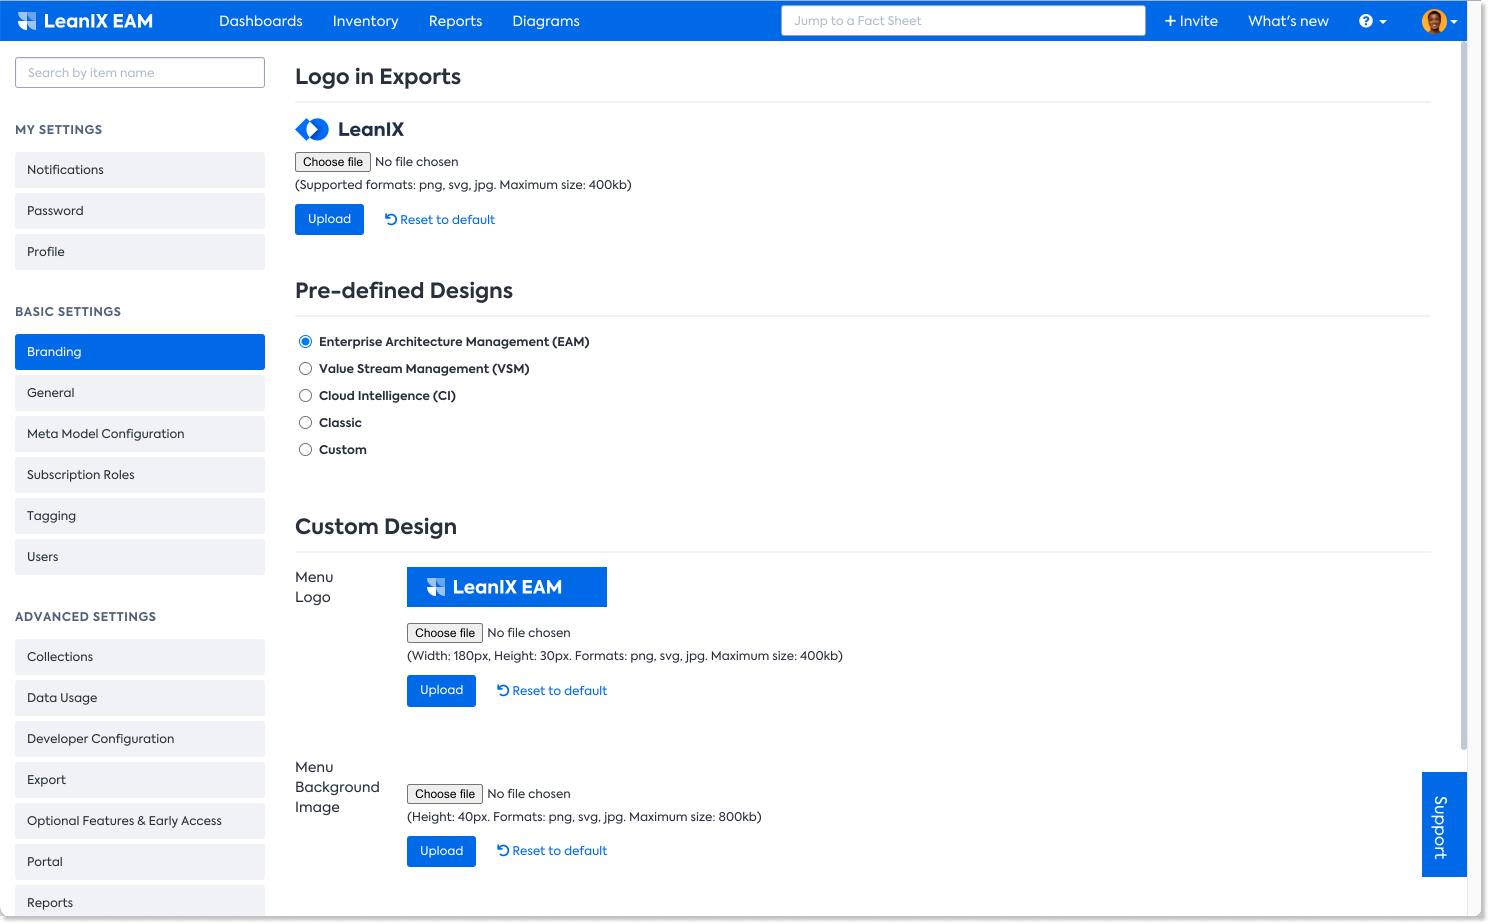Open General settings
Viewport: 1489px width, 924px height.
[x=140, y=393]
